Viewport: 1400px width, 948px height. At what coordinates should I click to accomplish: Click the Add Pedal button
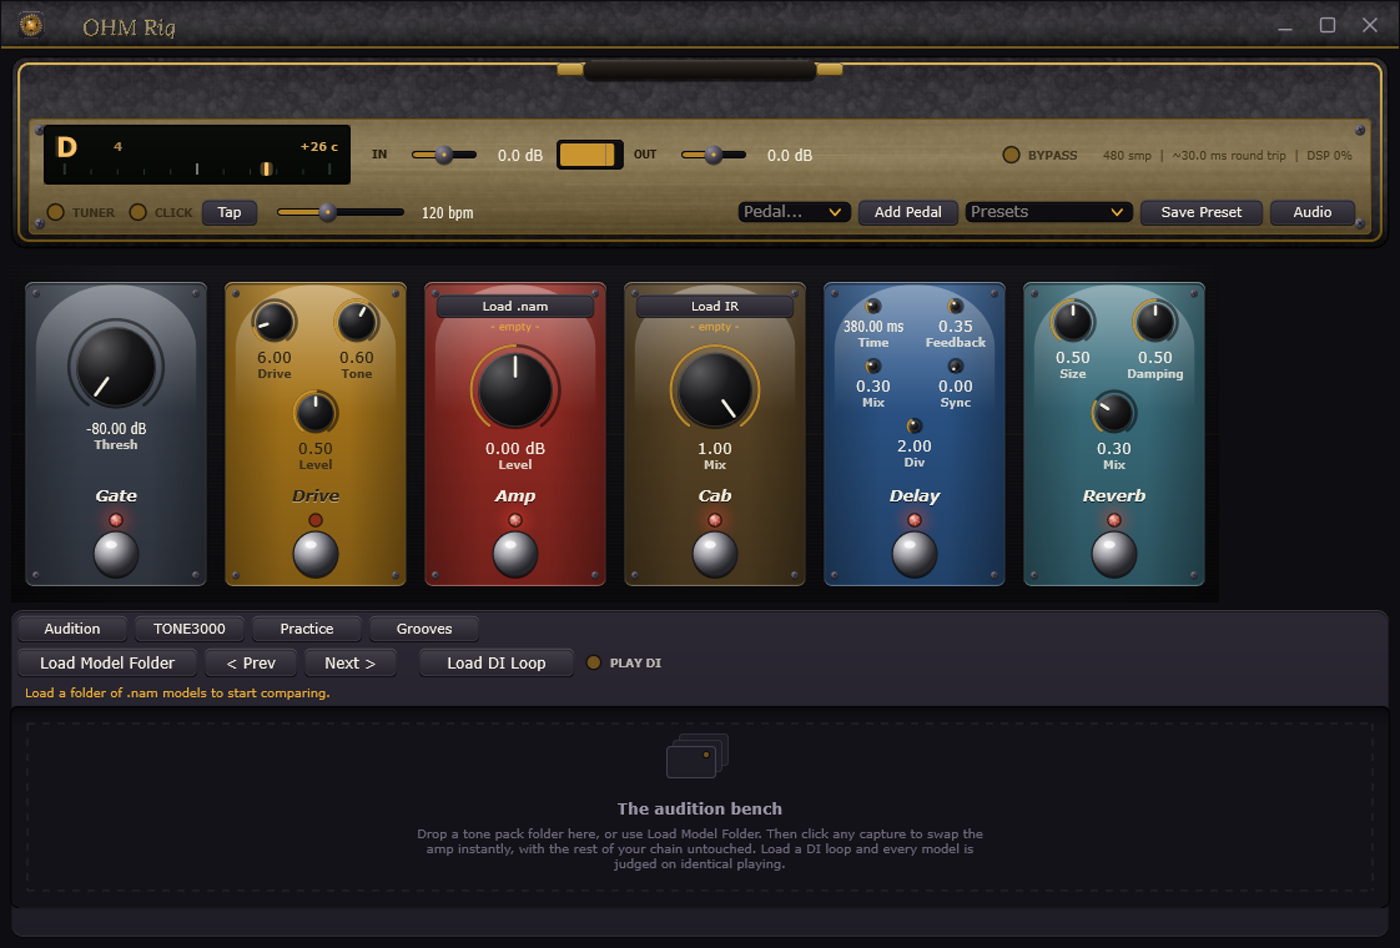[908, 212]
